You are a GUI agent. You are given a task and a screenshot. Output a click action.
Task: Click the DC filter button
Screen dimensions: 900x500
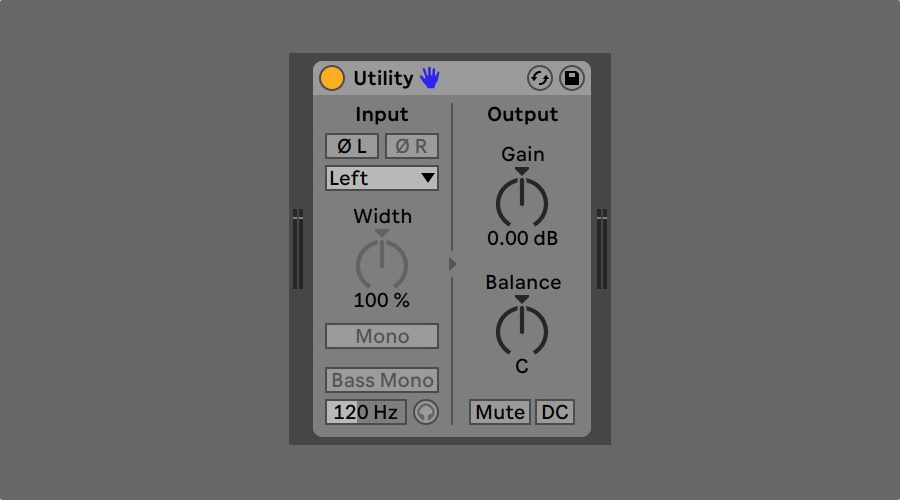point(554,412)
